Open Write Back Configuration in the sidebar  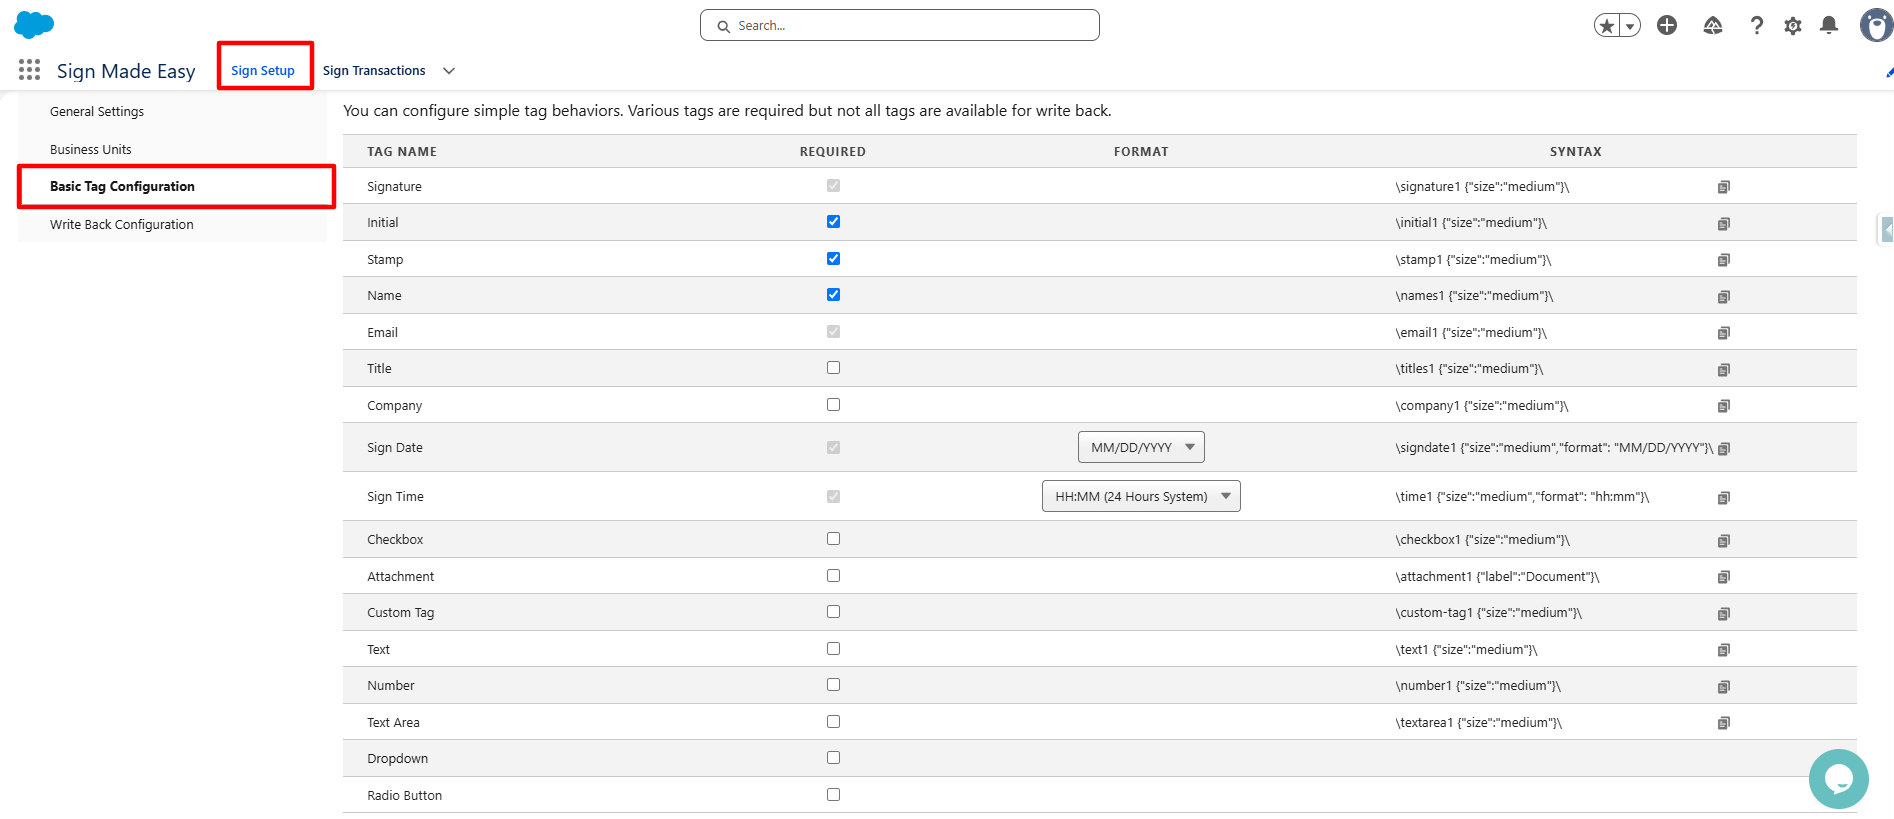point(122,225)
